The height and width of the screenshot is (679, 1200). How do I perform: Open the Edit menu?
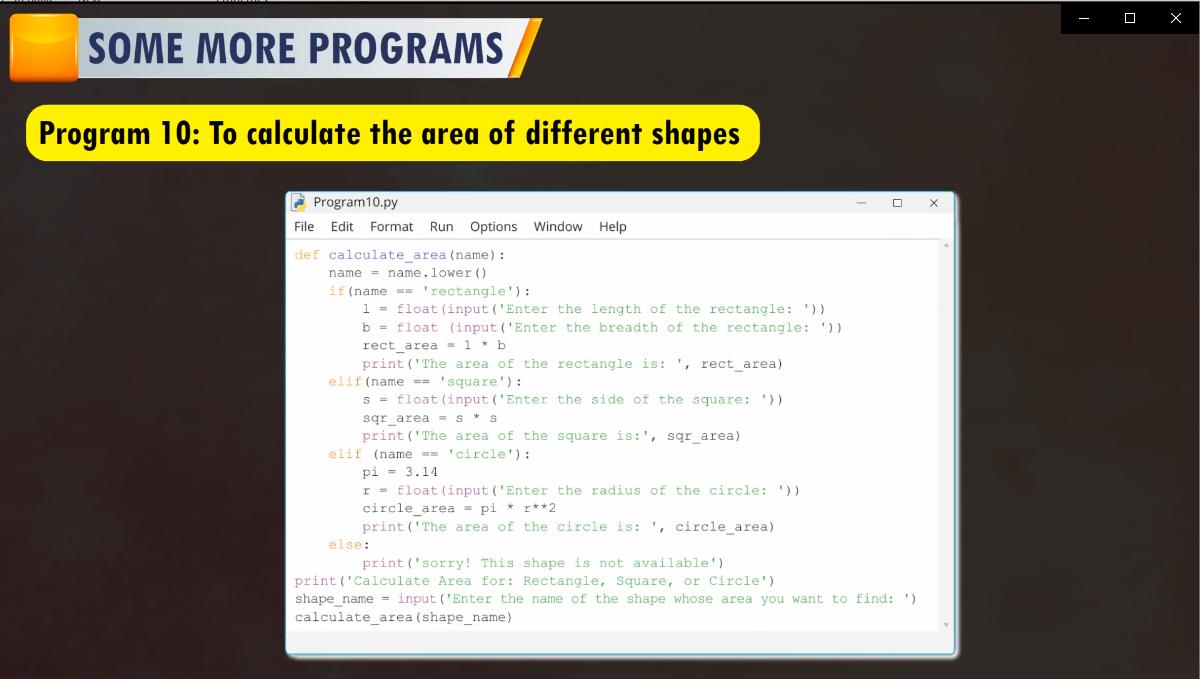342,227
